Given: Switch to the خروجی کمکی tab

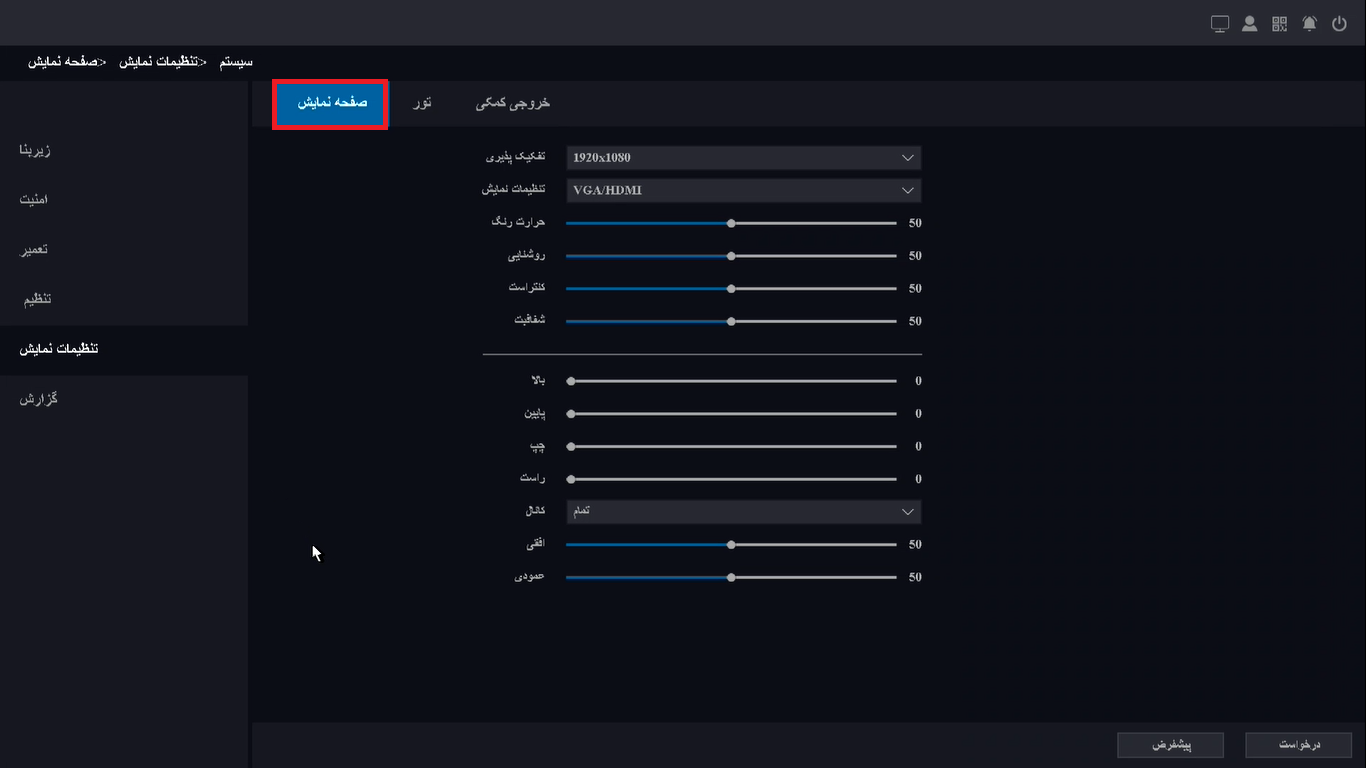Looking at the screenshot, I should click(512, 103).
